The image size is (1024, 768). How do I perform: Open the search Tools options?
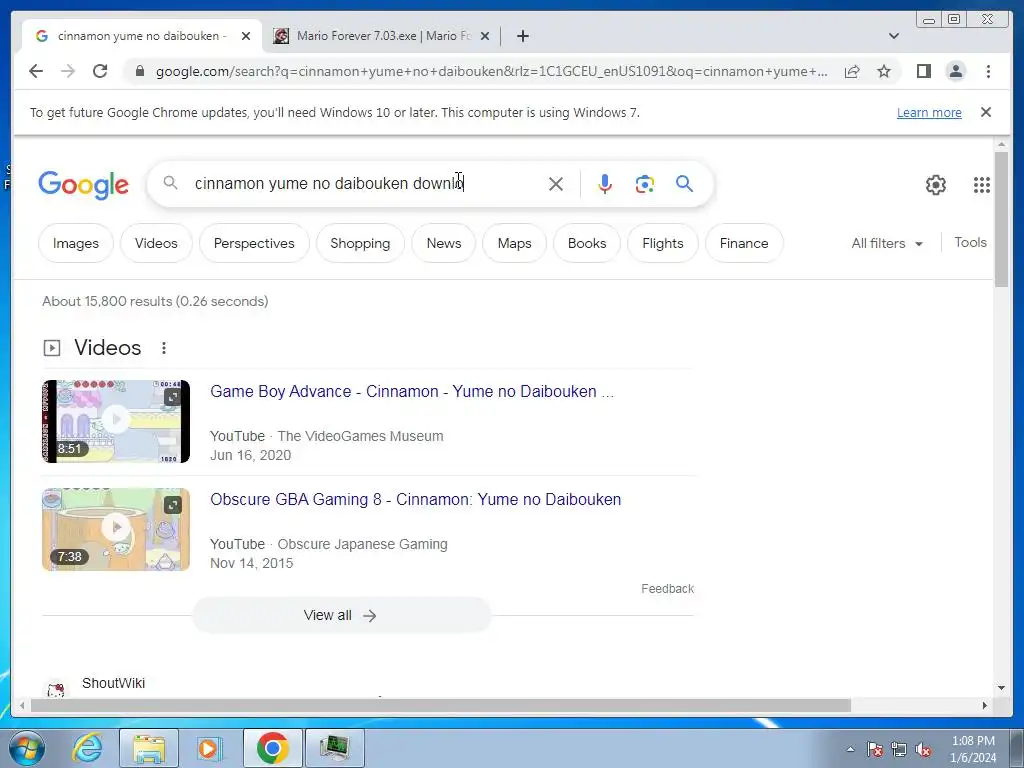[x=970, y=242]
